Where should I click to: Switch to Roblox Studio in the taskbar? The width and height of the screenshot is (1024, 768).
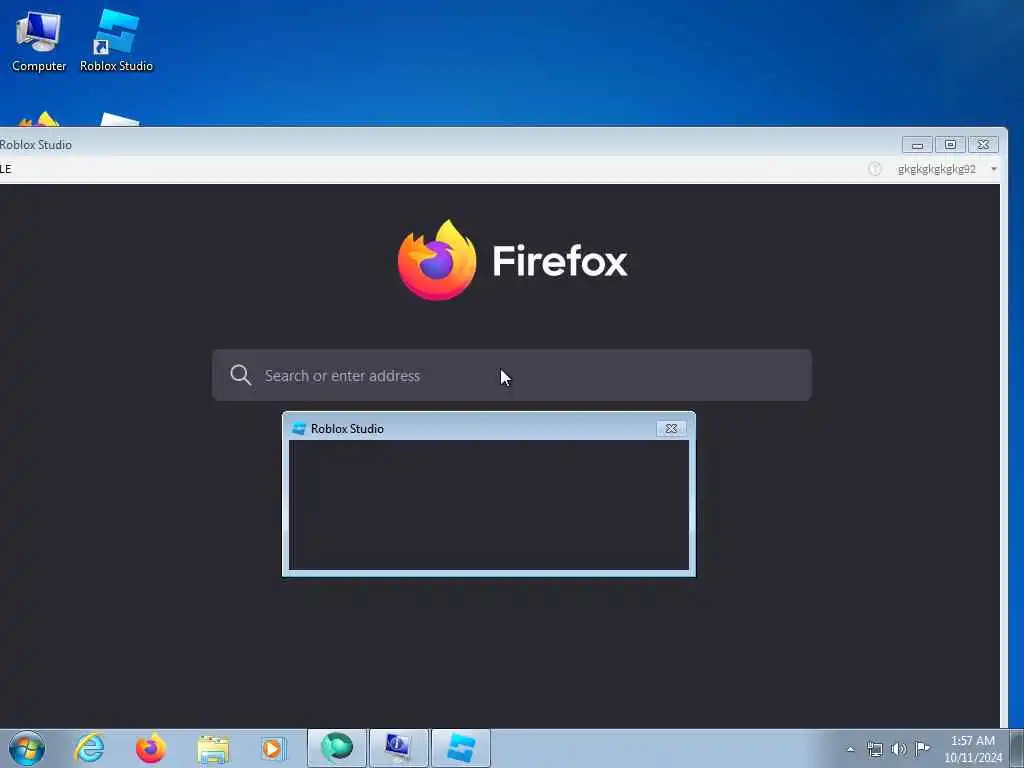click(460, 748)
